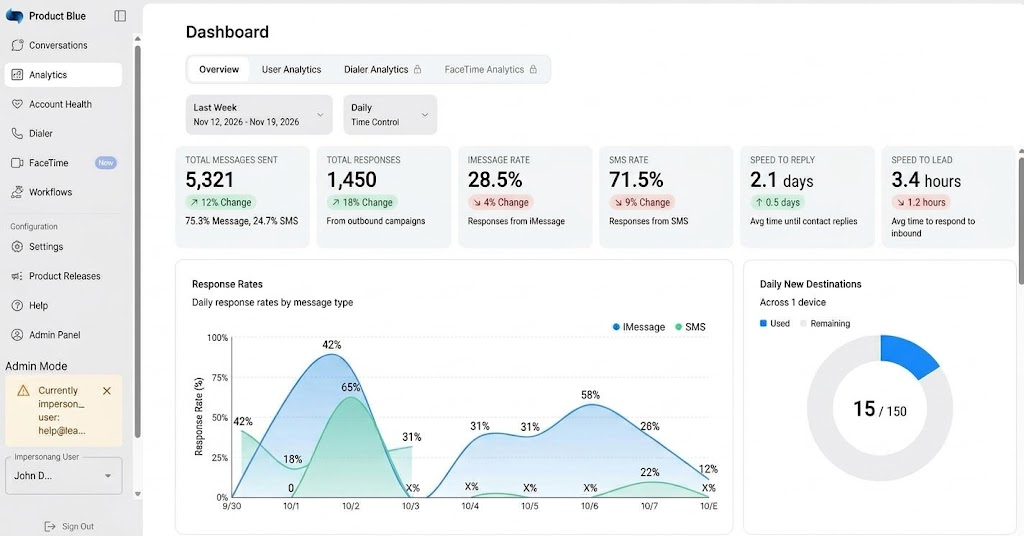This screenshot has height=536, width=1024.
Task: Expand the Impersonating User John D dropdown
Action: pyautogui.click(x=63, y=475)
